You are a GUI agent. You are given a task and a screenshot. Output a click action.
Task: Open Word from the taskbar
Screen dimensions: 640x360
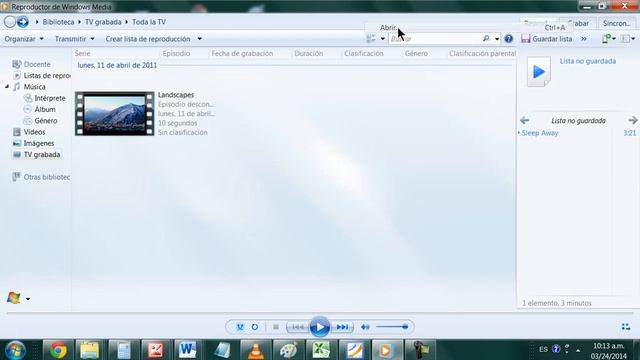coord(187,350)
